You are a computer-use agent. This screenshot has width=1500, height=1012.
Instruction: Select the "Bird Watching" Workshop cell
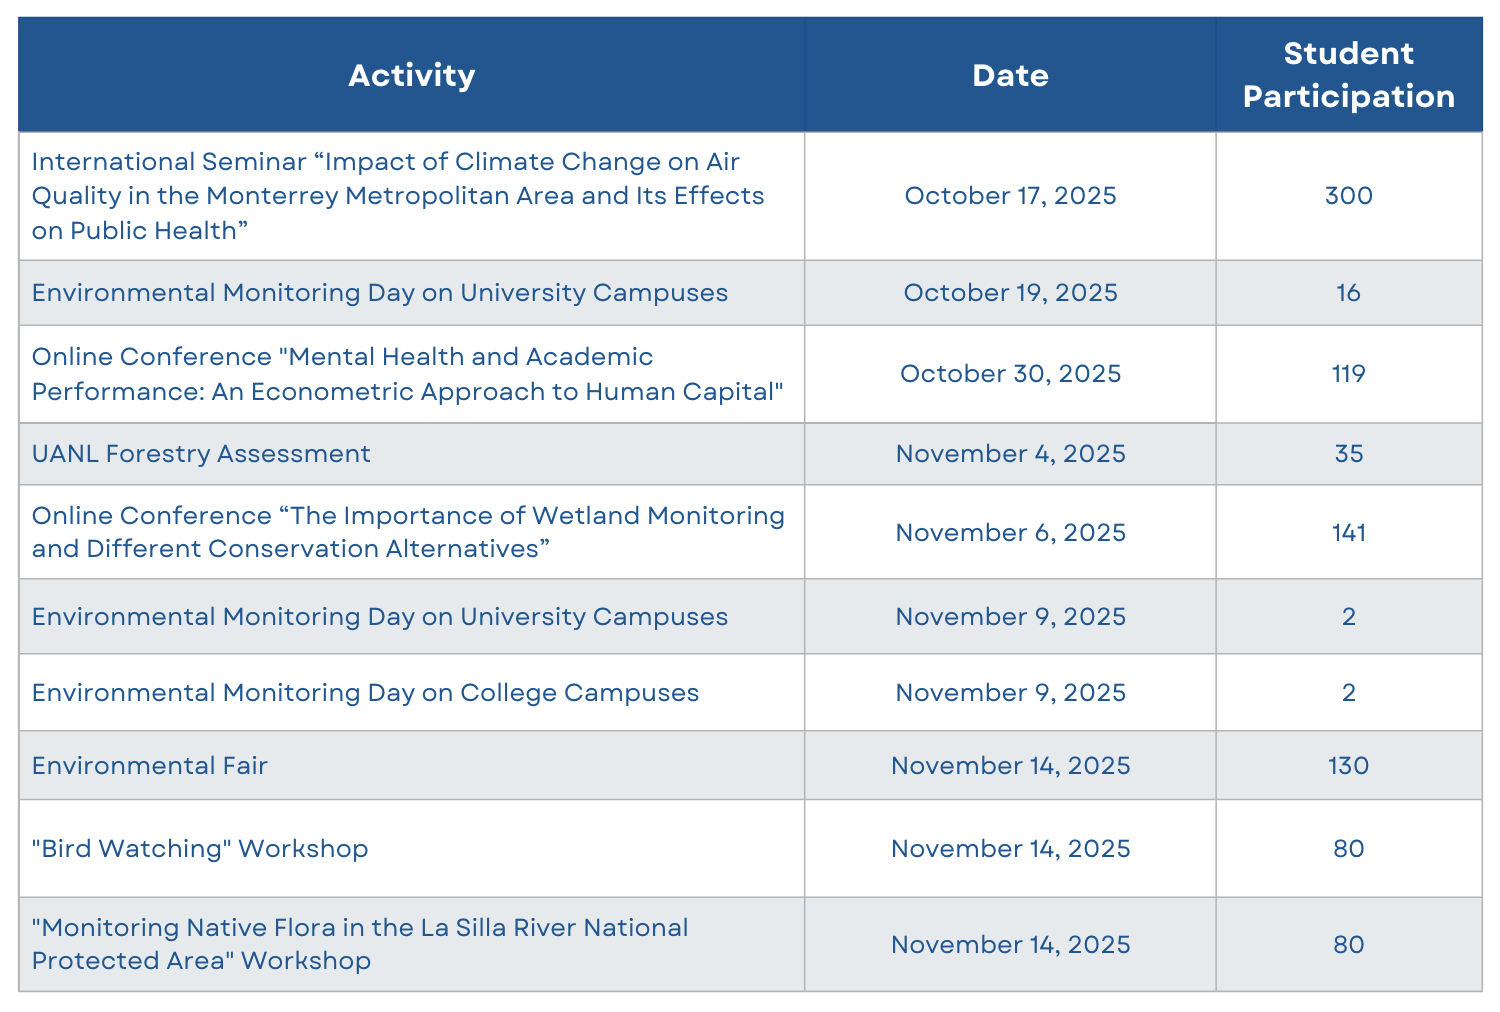coord(411,848)
